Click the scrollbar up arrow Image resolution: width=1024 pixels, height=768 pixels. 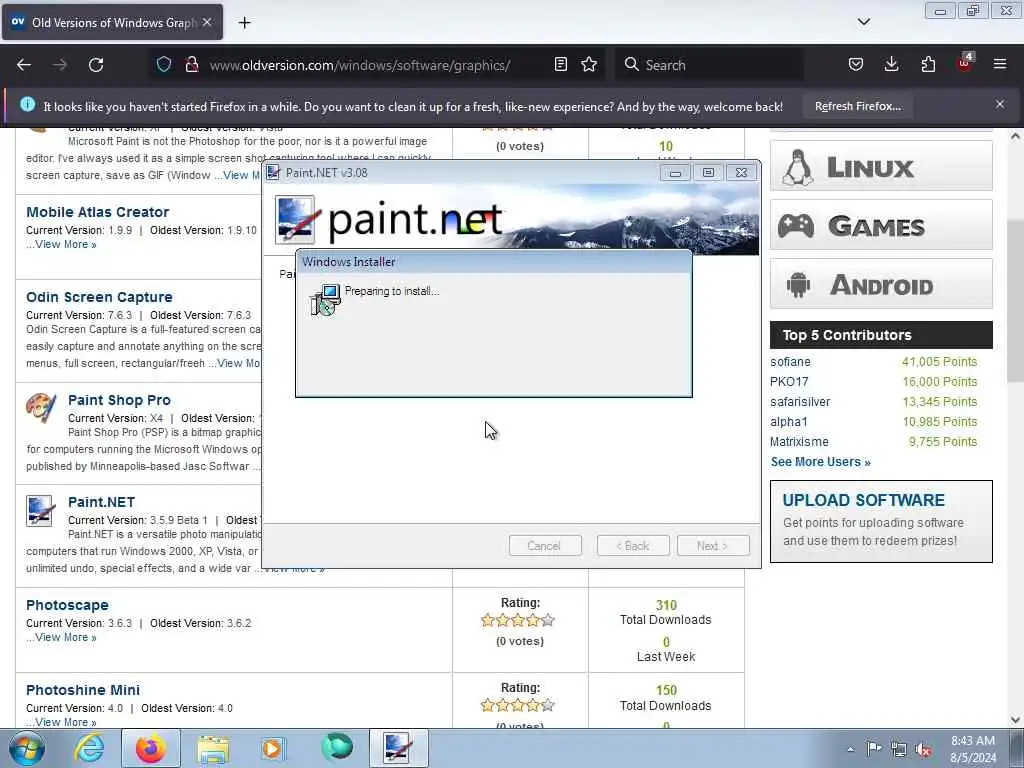coord(1016,136)
